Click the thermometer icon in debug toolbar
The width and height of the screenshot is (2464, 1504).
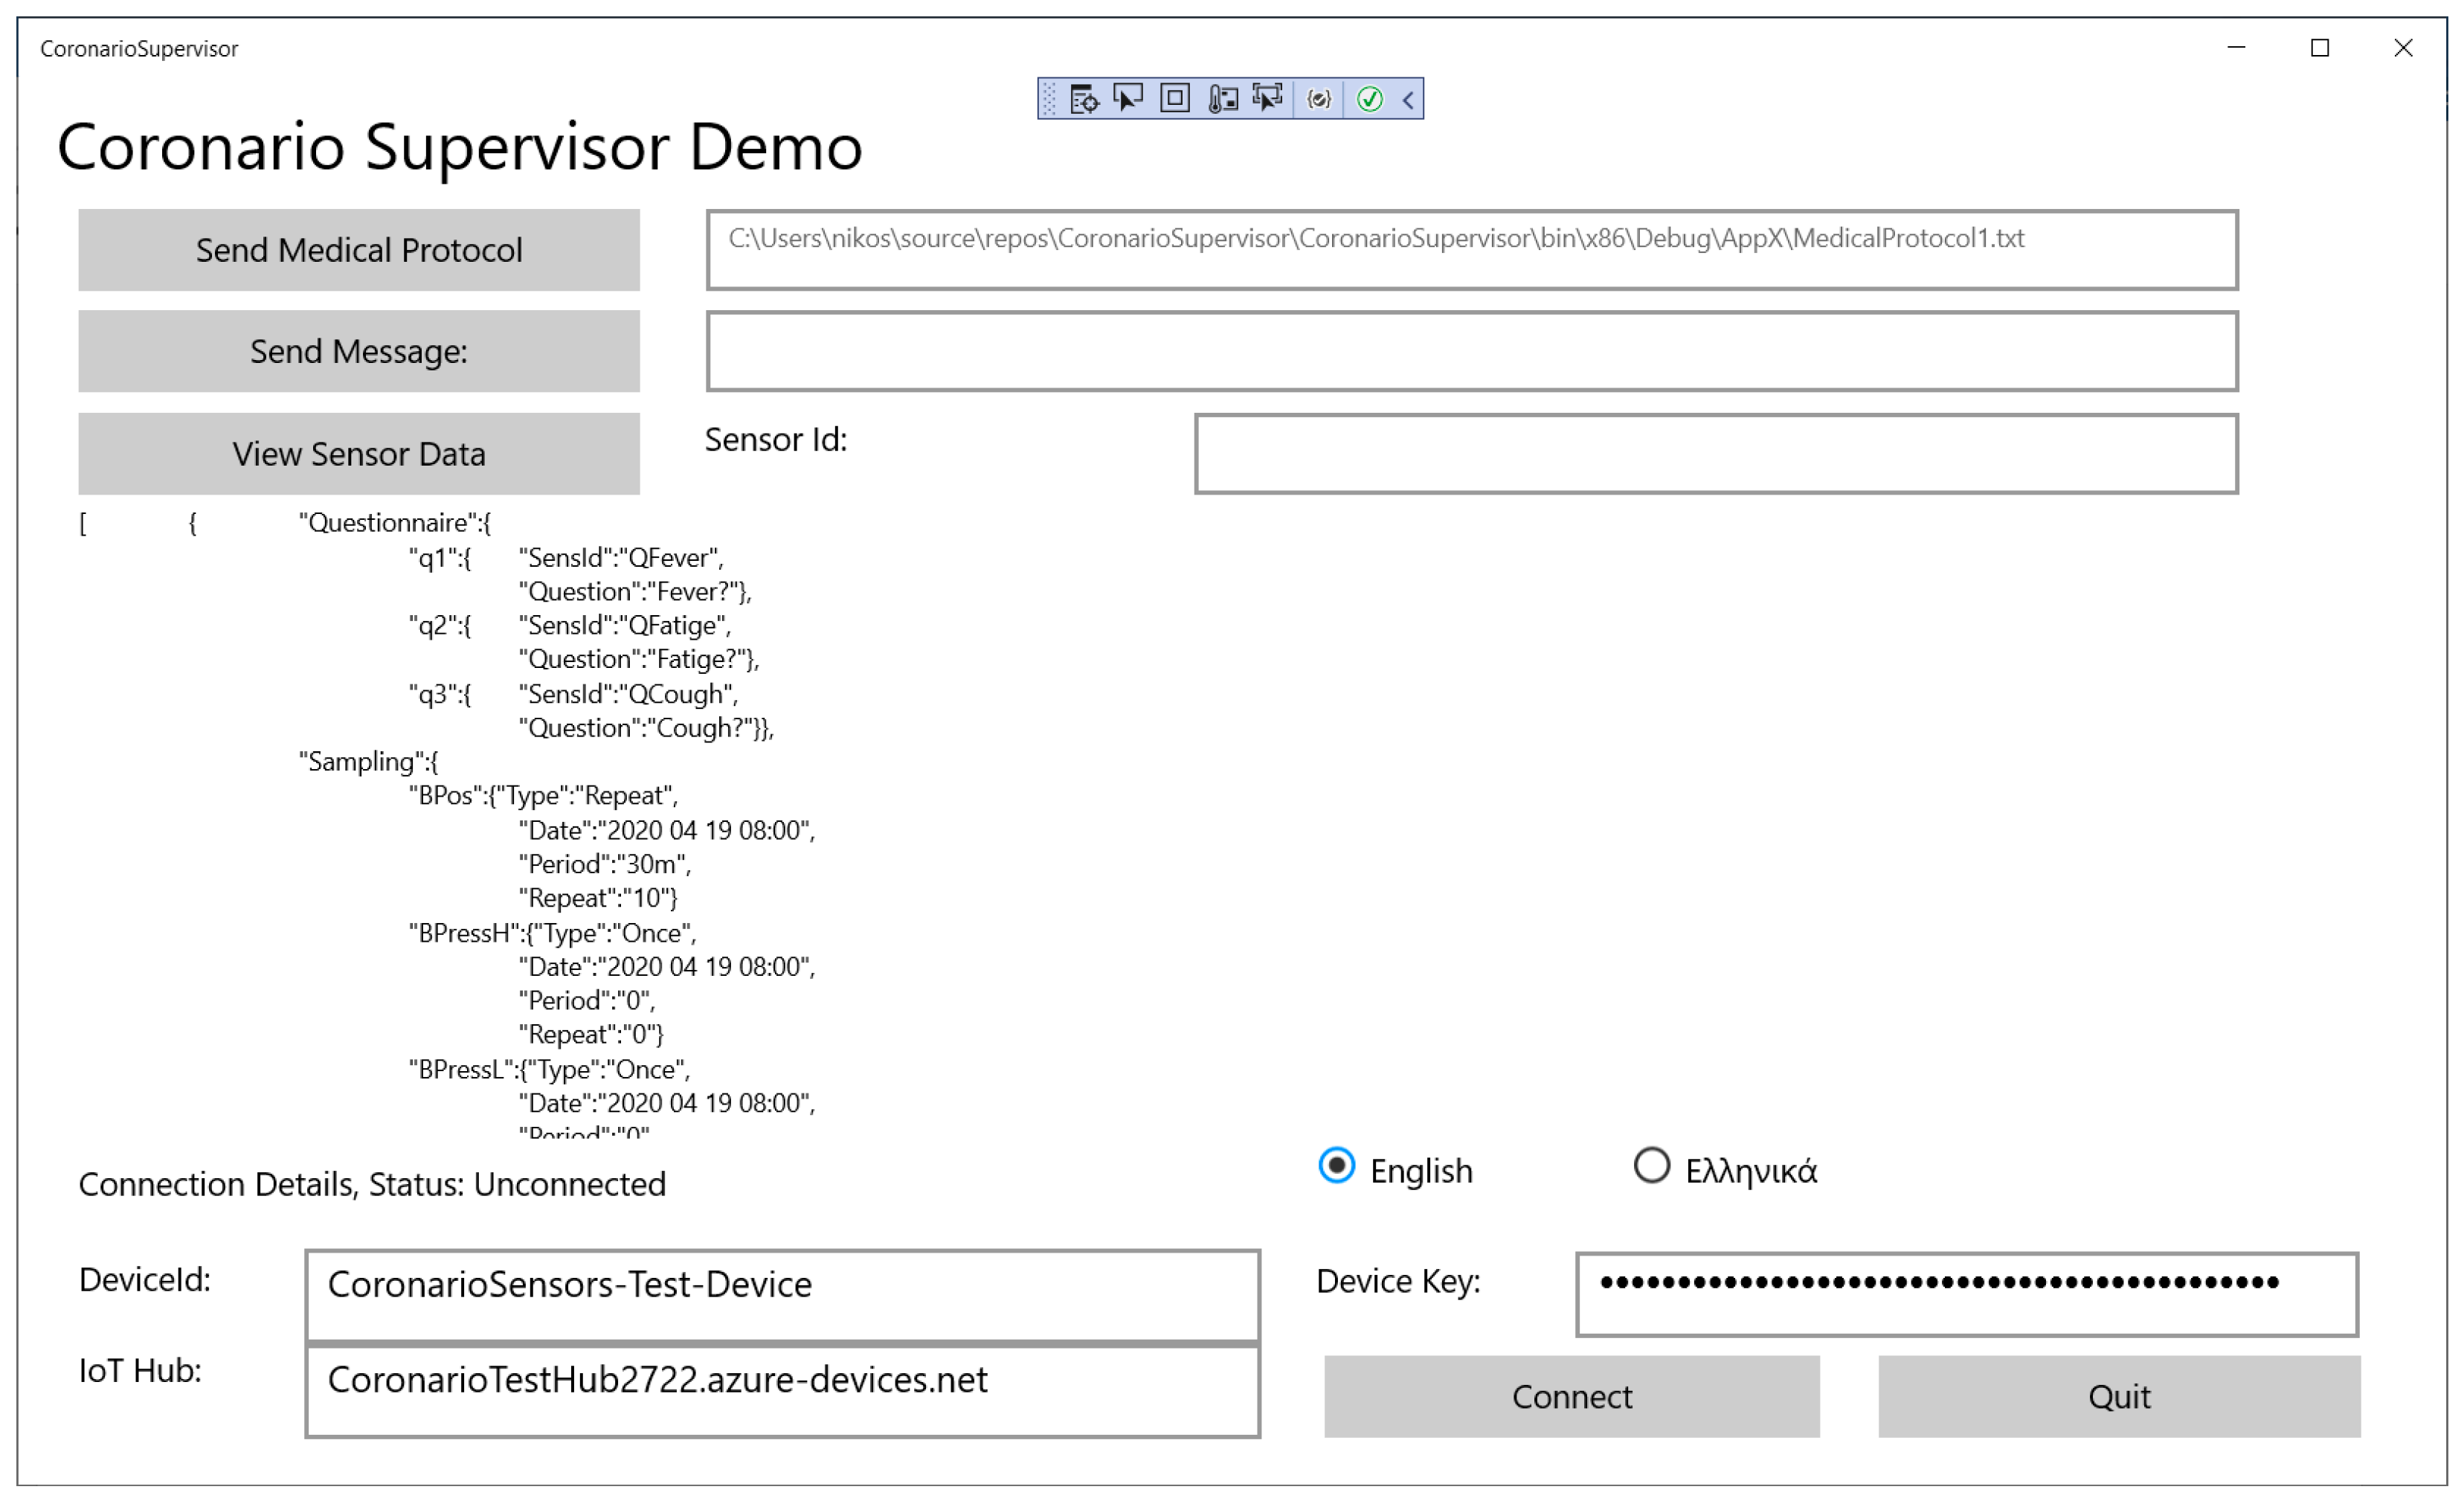pos(1222,99)
